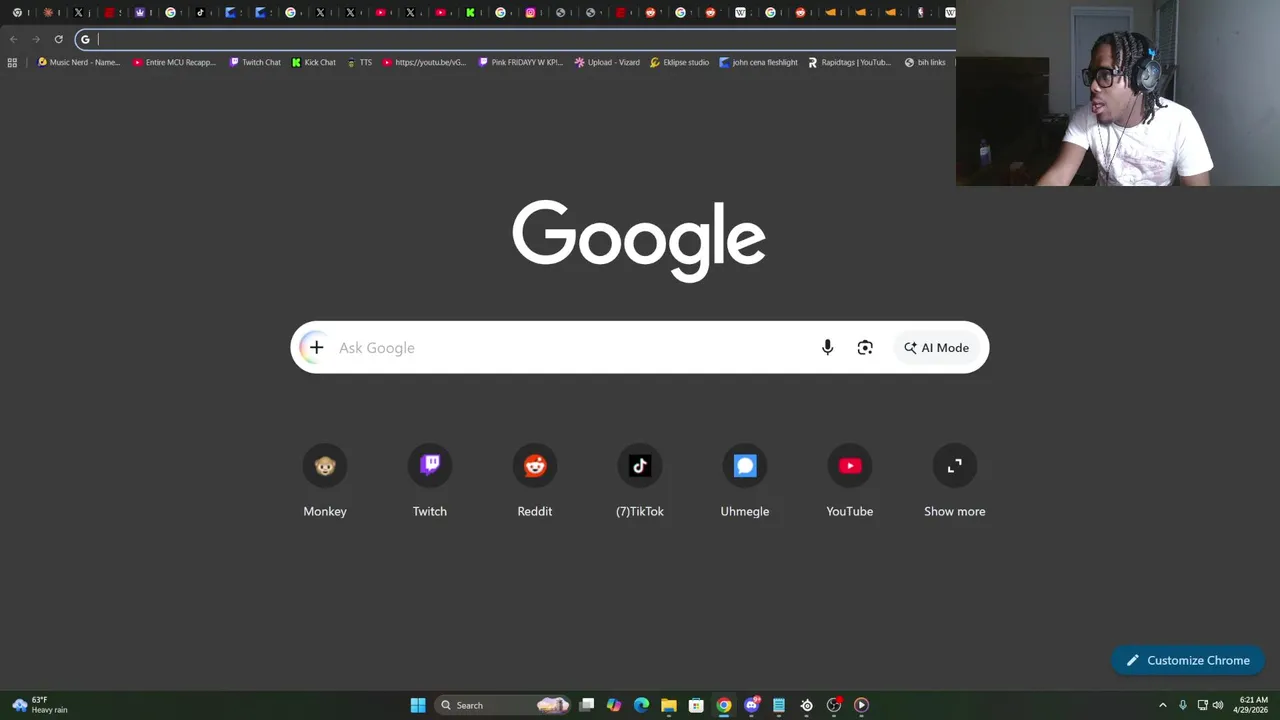Open the Upload - Vizard bookmark

coord(607,62)
